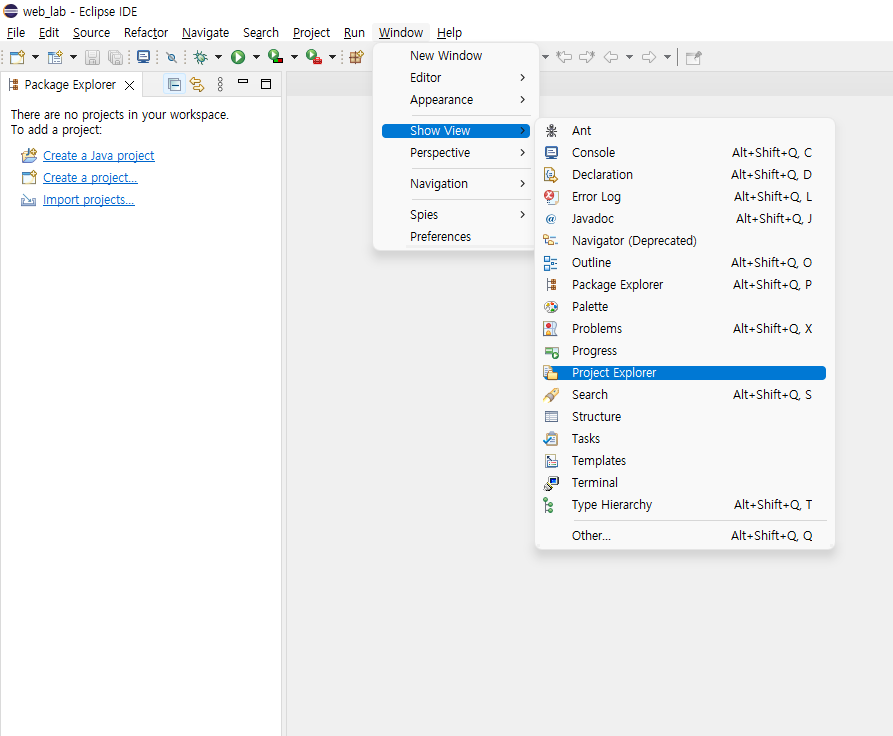Click the New Java Package toolbar icon
Screen dimensions: 893x736
point(357,57)
